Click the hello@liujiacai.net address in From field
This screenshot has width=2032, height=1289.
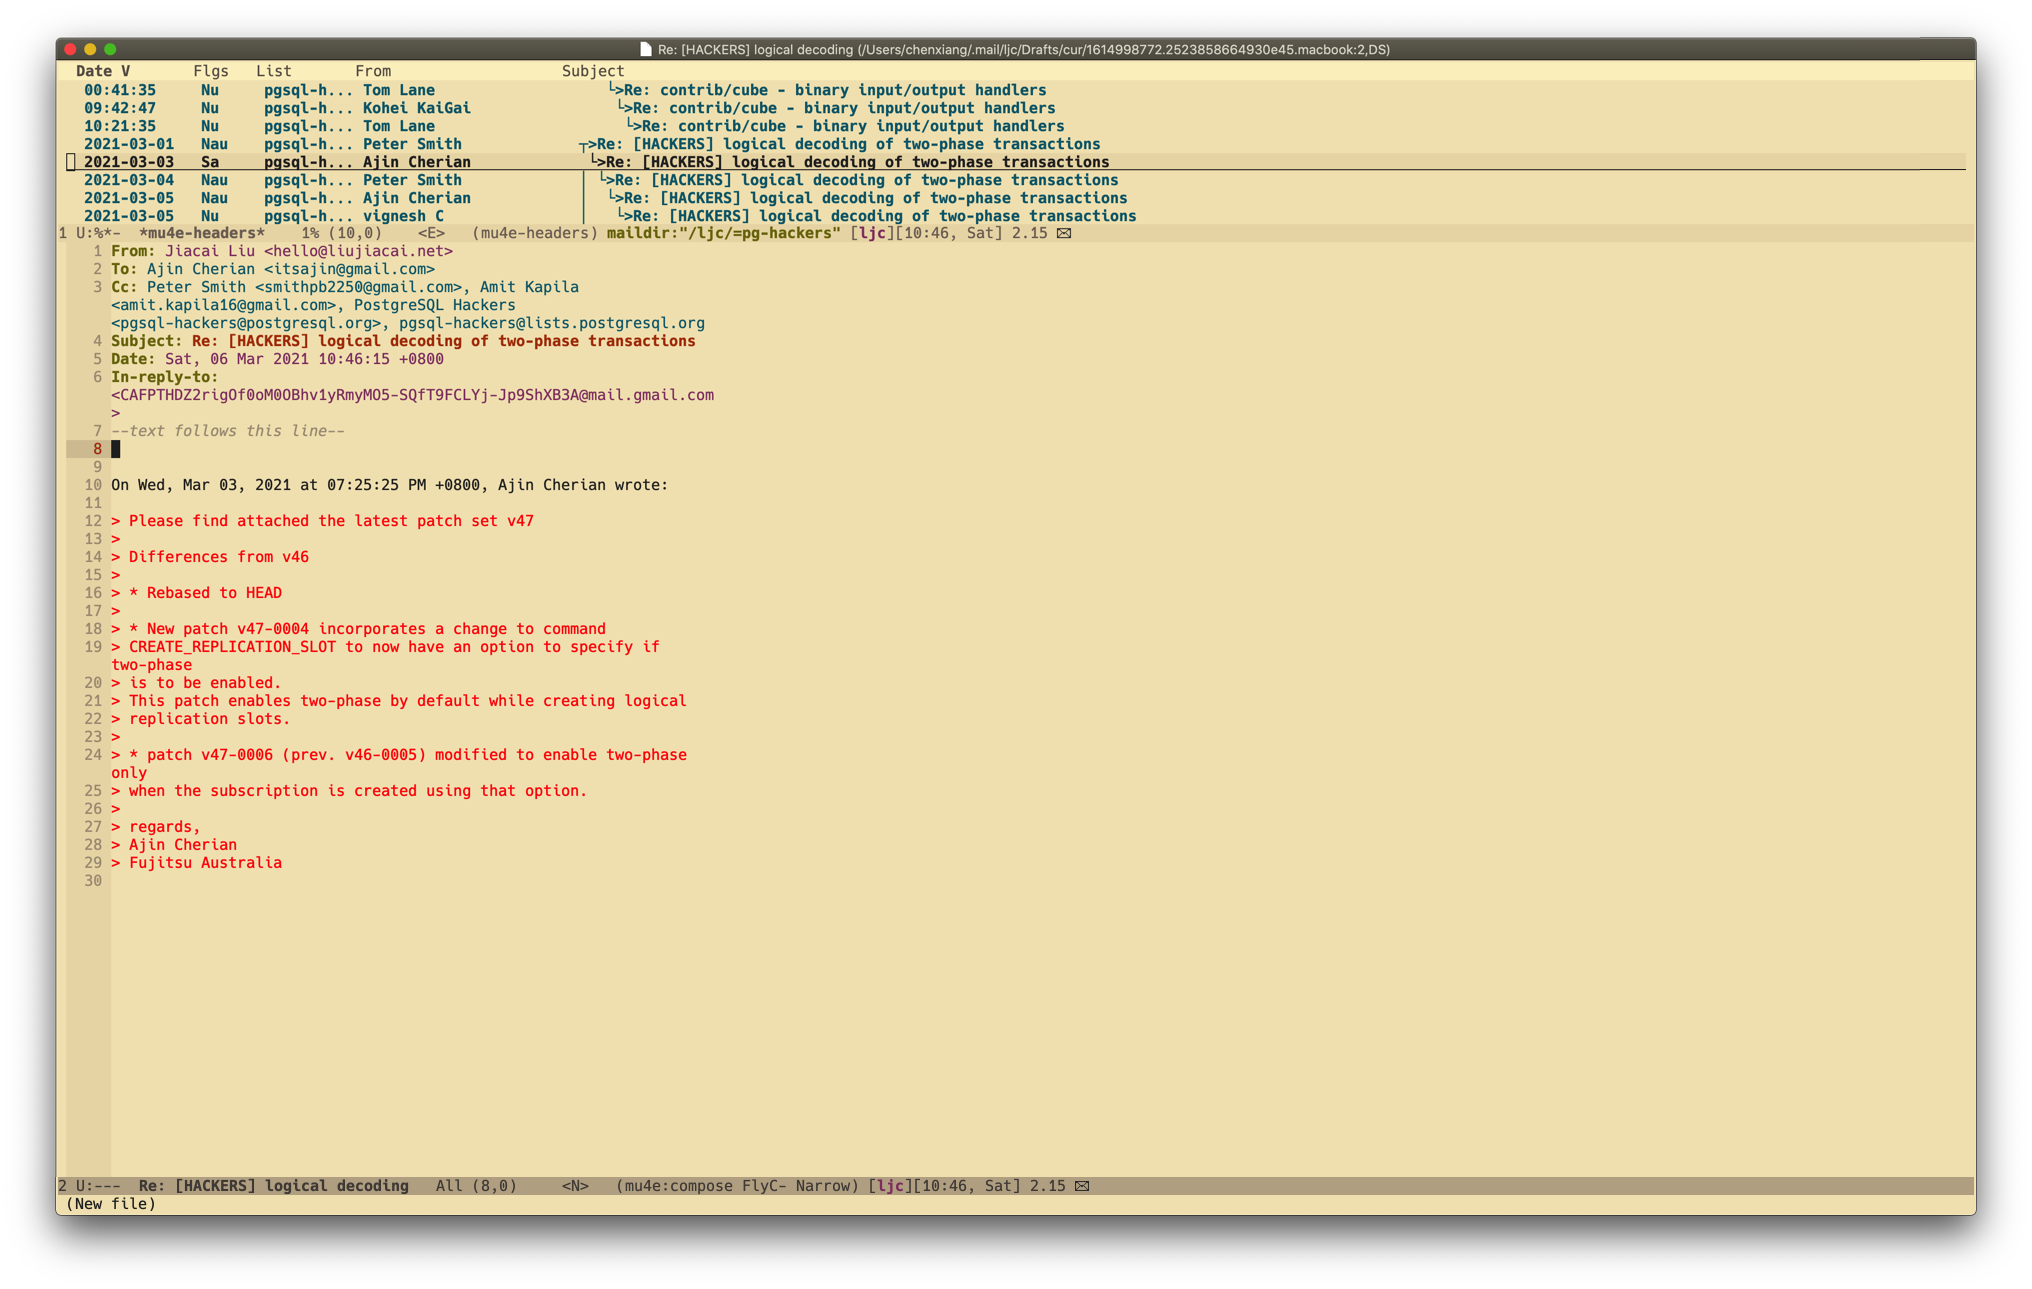pyautogui.click(x=358, y=251)
